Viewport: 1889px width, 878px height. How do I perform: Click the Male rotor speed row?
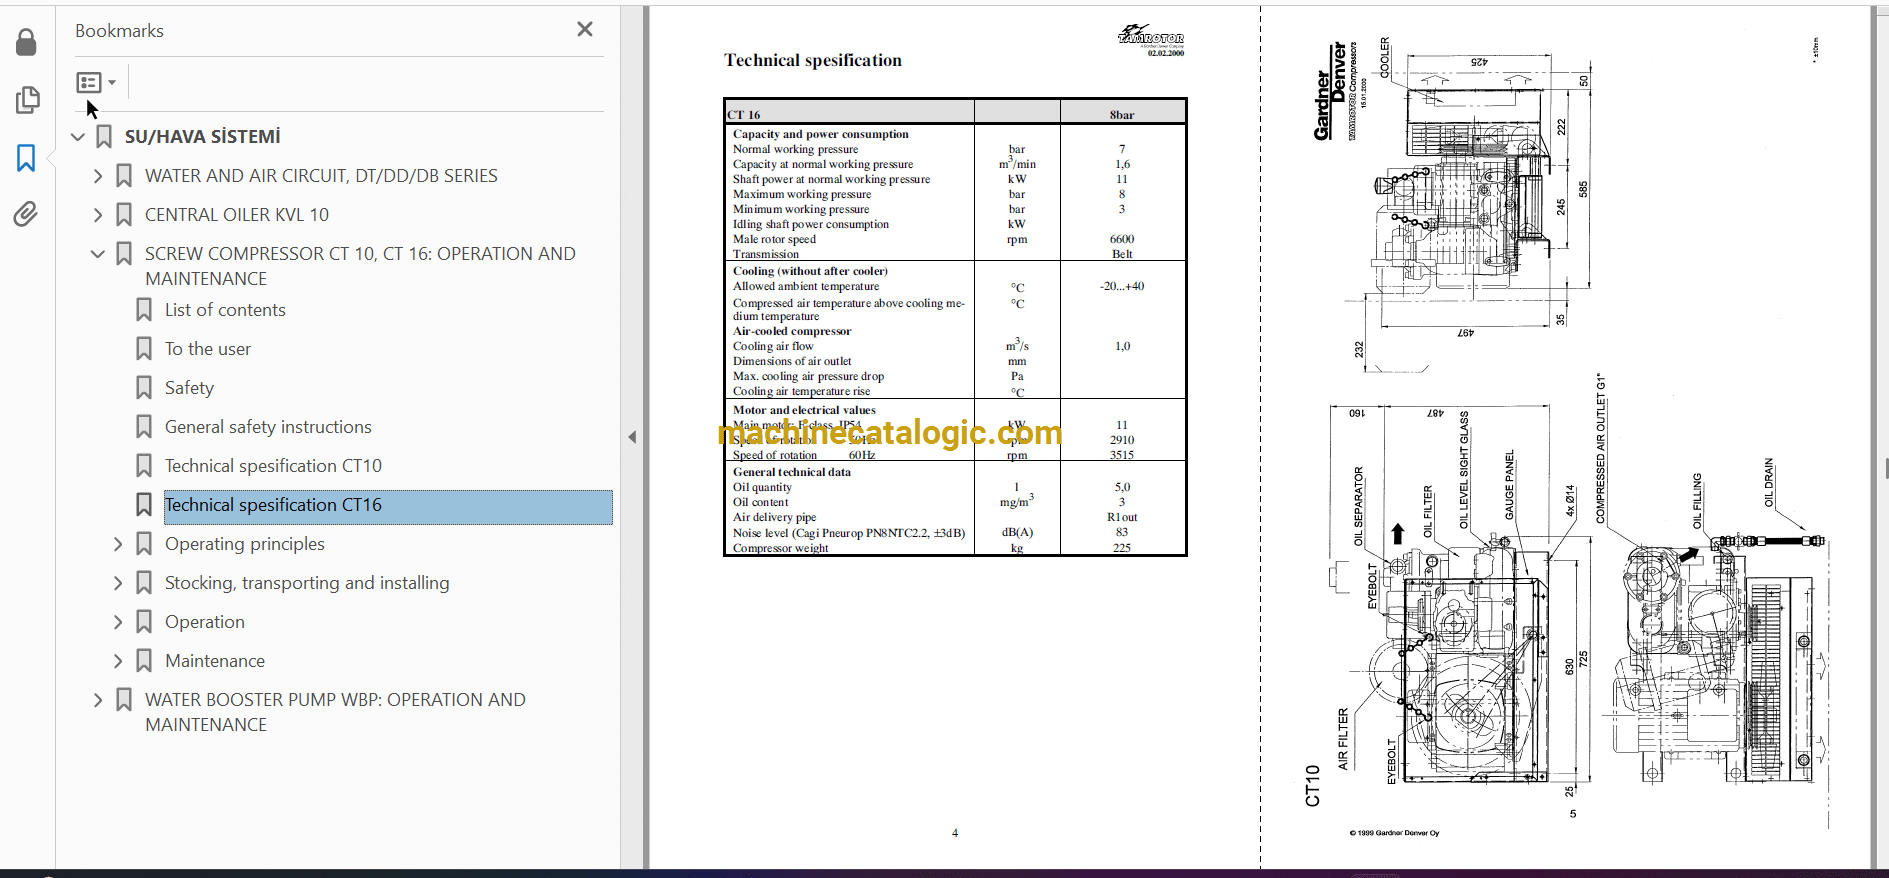(x=956, y=239)
